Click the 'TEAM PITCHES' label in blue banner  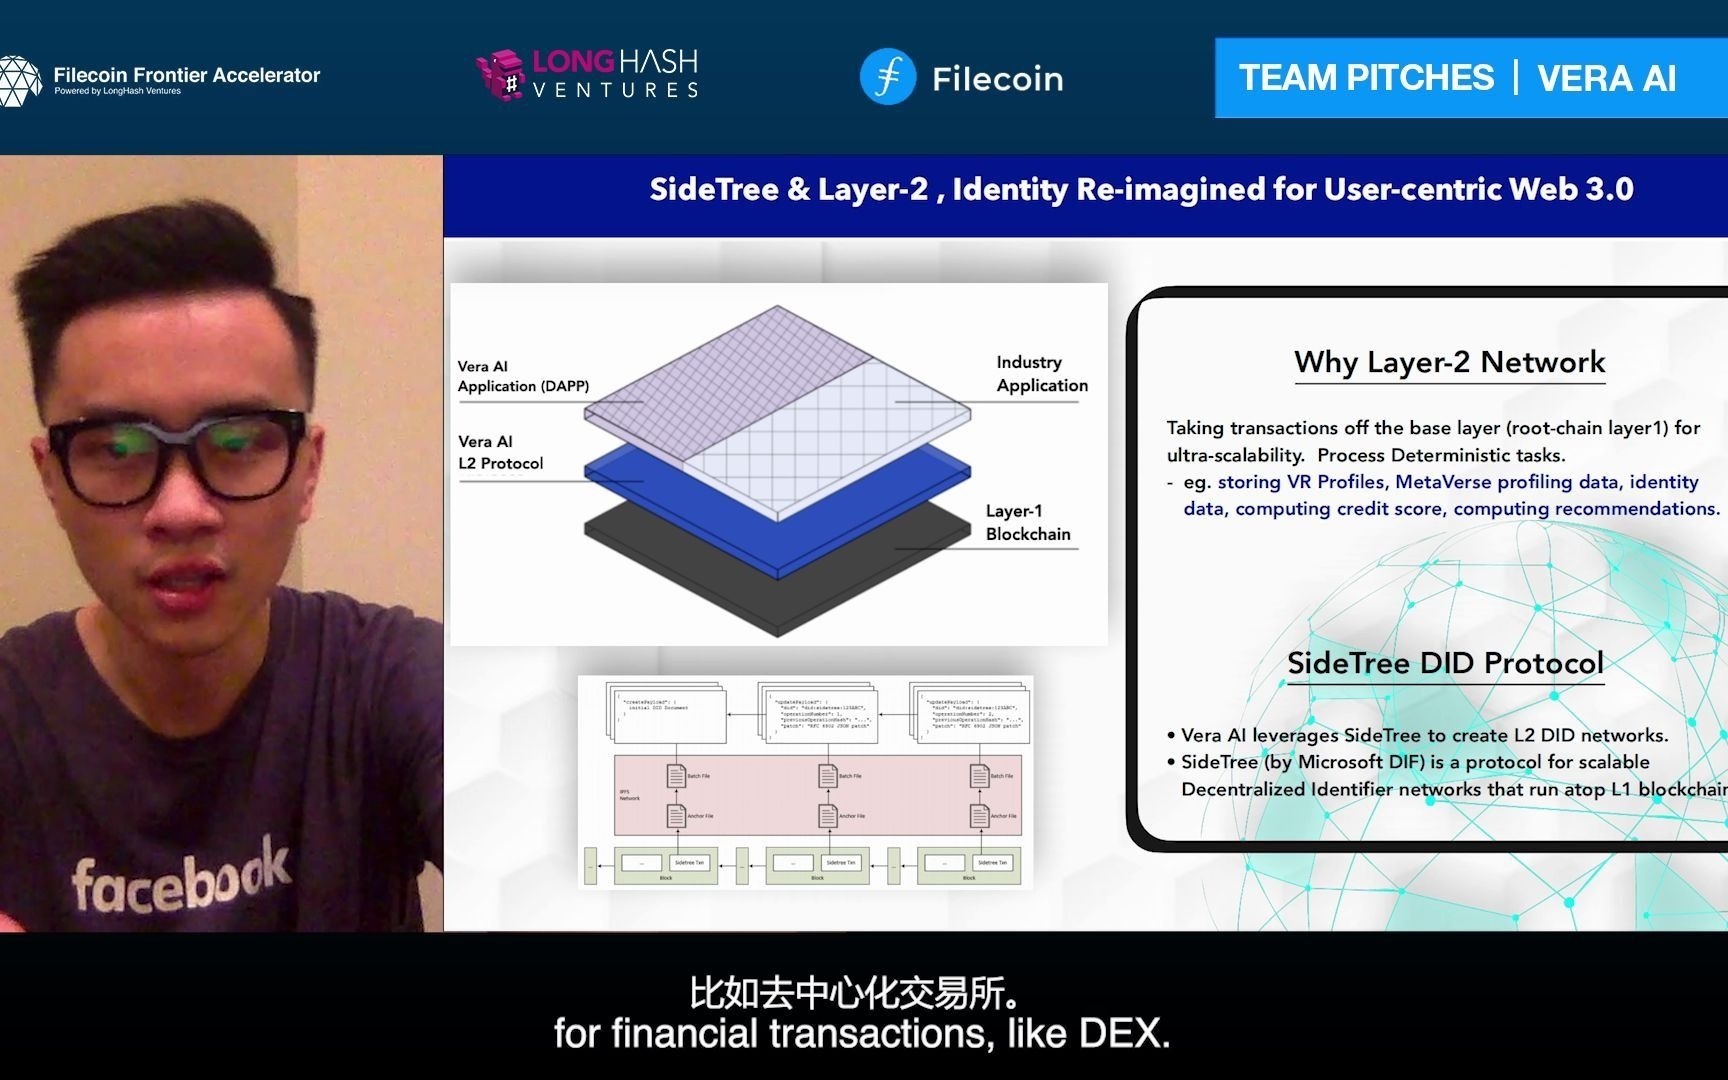click(x=1366, y=78)
